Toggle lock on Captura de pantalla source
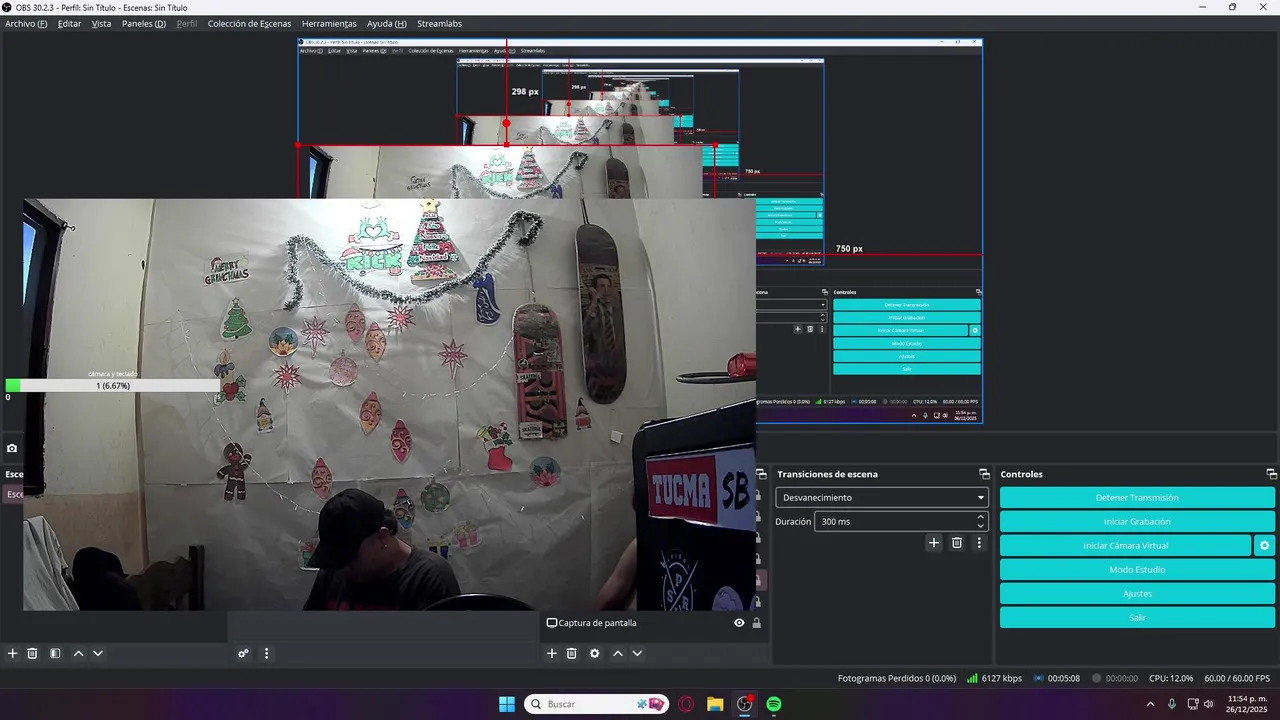 756,623
